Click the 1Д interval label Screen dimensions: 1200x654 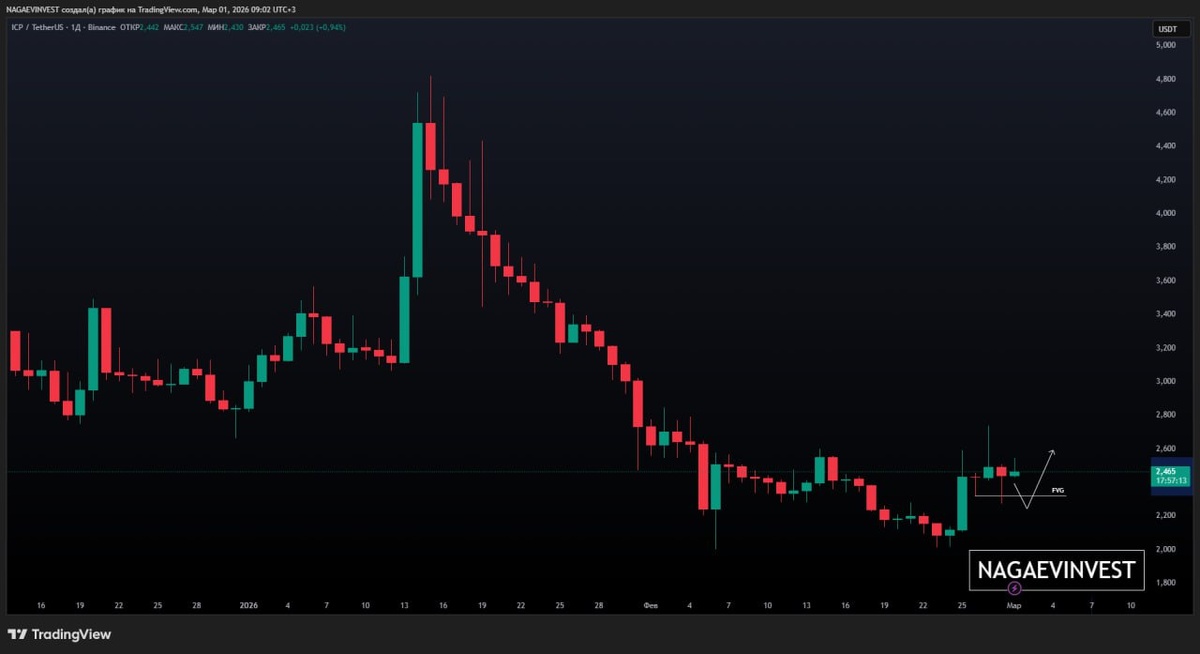tap(77, 28)
